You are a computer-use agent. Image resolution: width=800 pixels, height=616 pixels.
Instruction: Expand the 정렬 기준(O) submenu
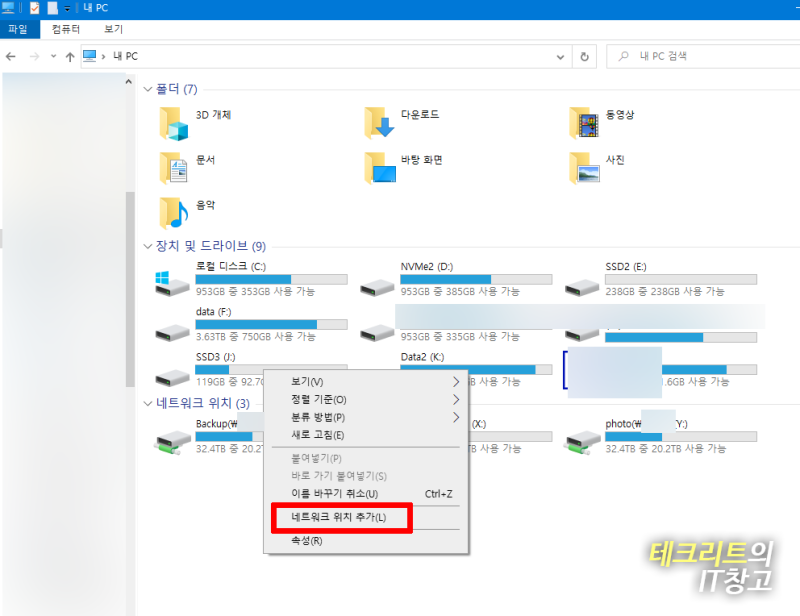(366, 400)
